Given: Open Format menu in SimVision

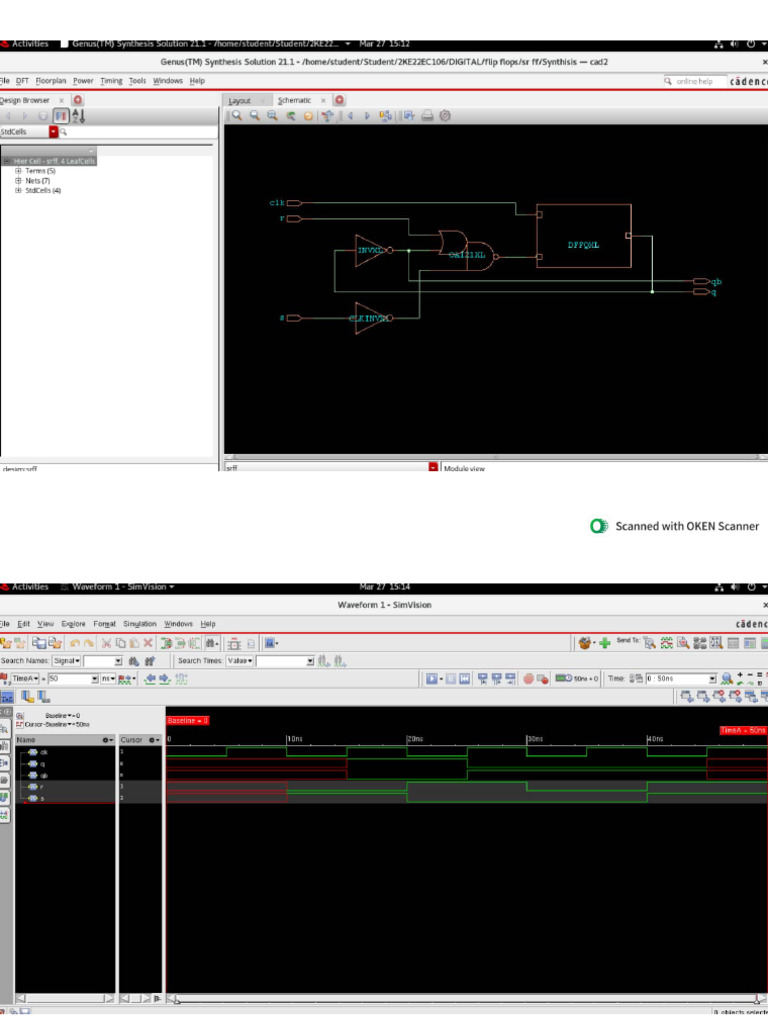Looking at the screenshot, I should [x=104, y=624].
